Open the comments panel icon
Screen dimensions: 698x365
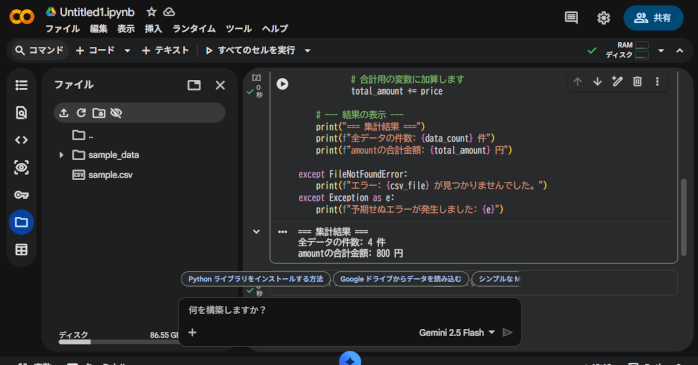click(x=571, y=18)
